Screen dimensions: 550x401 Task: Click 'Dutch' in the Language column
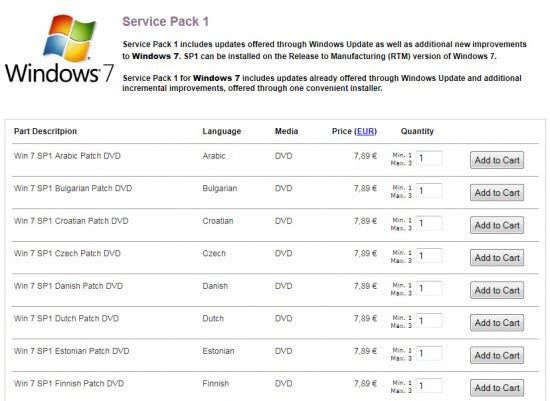(213, 319)
